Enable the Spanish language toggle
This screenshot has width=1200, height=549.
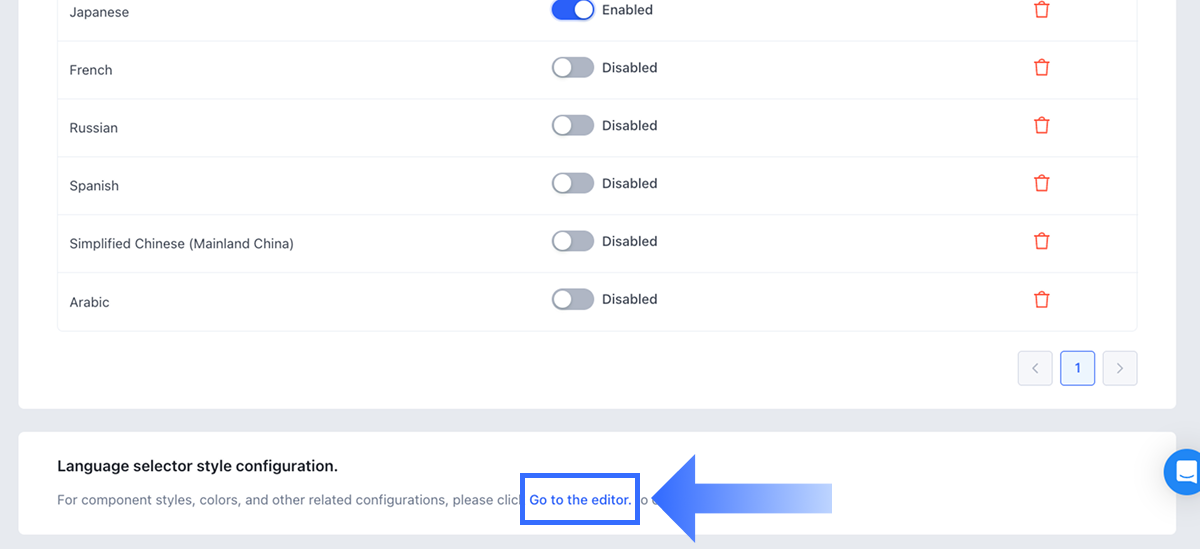[573, 184]
